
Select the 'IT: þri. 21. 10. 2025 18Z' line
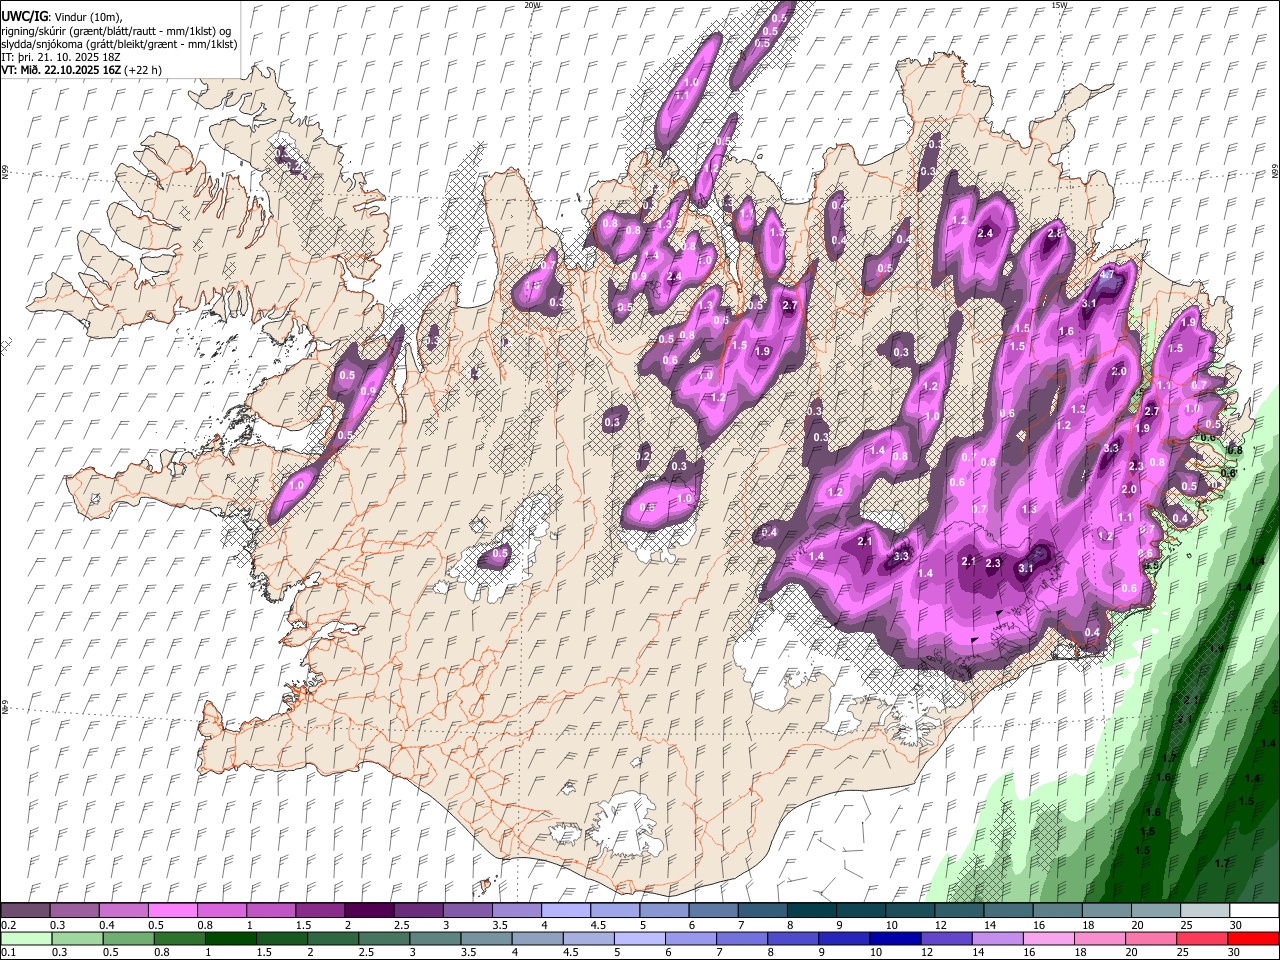(60, 57)
